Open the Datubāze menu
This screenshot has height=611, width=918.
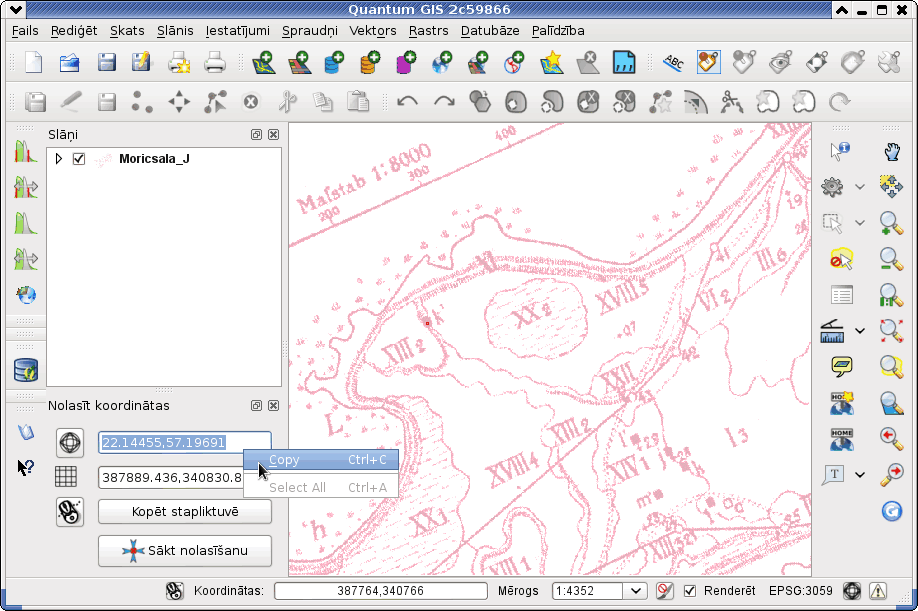(x=490, y=30)
